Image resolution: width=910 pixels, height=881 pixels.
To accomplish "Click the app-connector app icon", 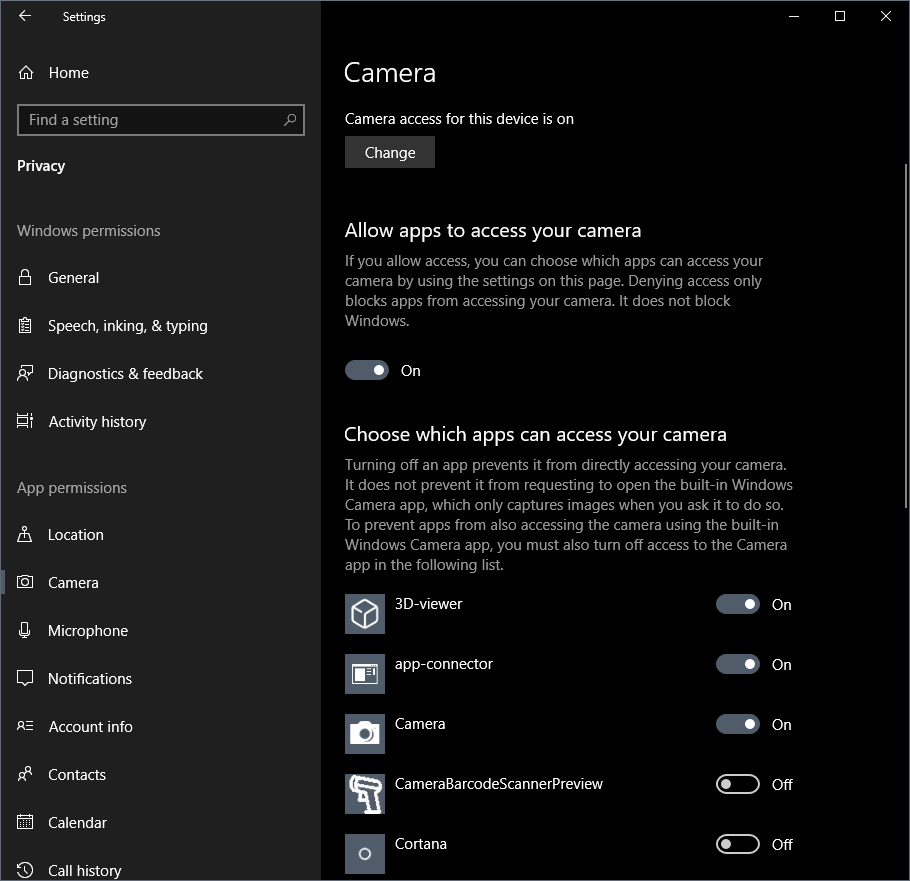I will [364, 674].
